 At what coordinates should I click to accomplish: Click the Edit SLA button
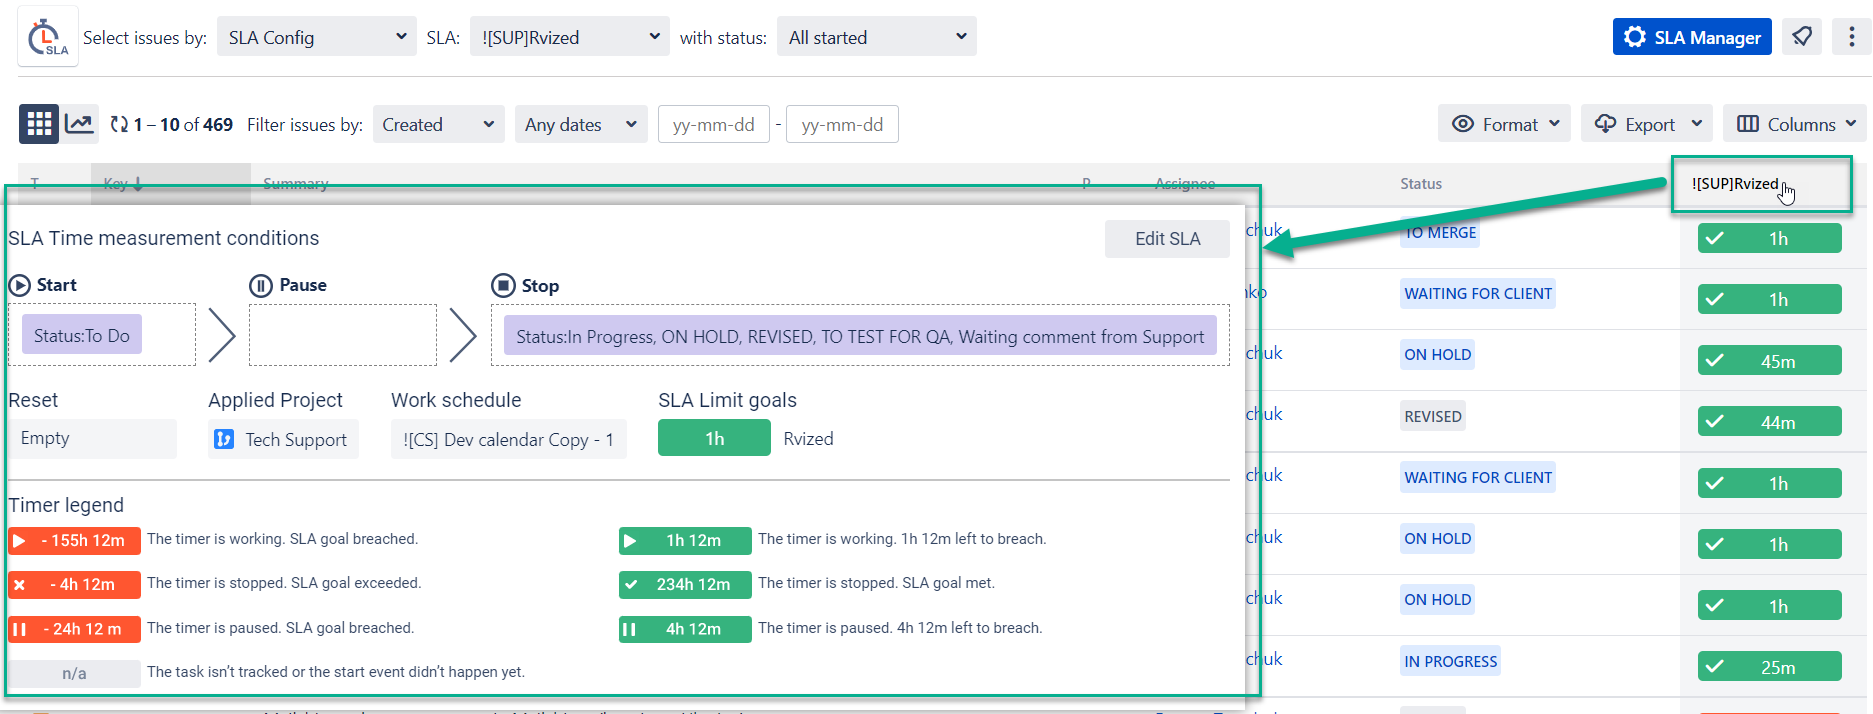click(x=1167, y=239)
